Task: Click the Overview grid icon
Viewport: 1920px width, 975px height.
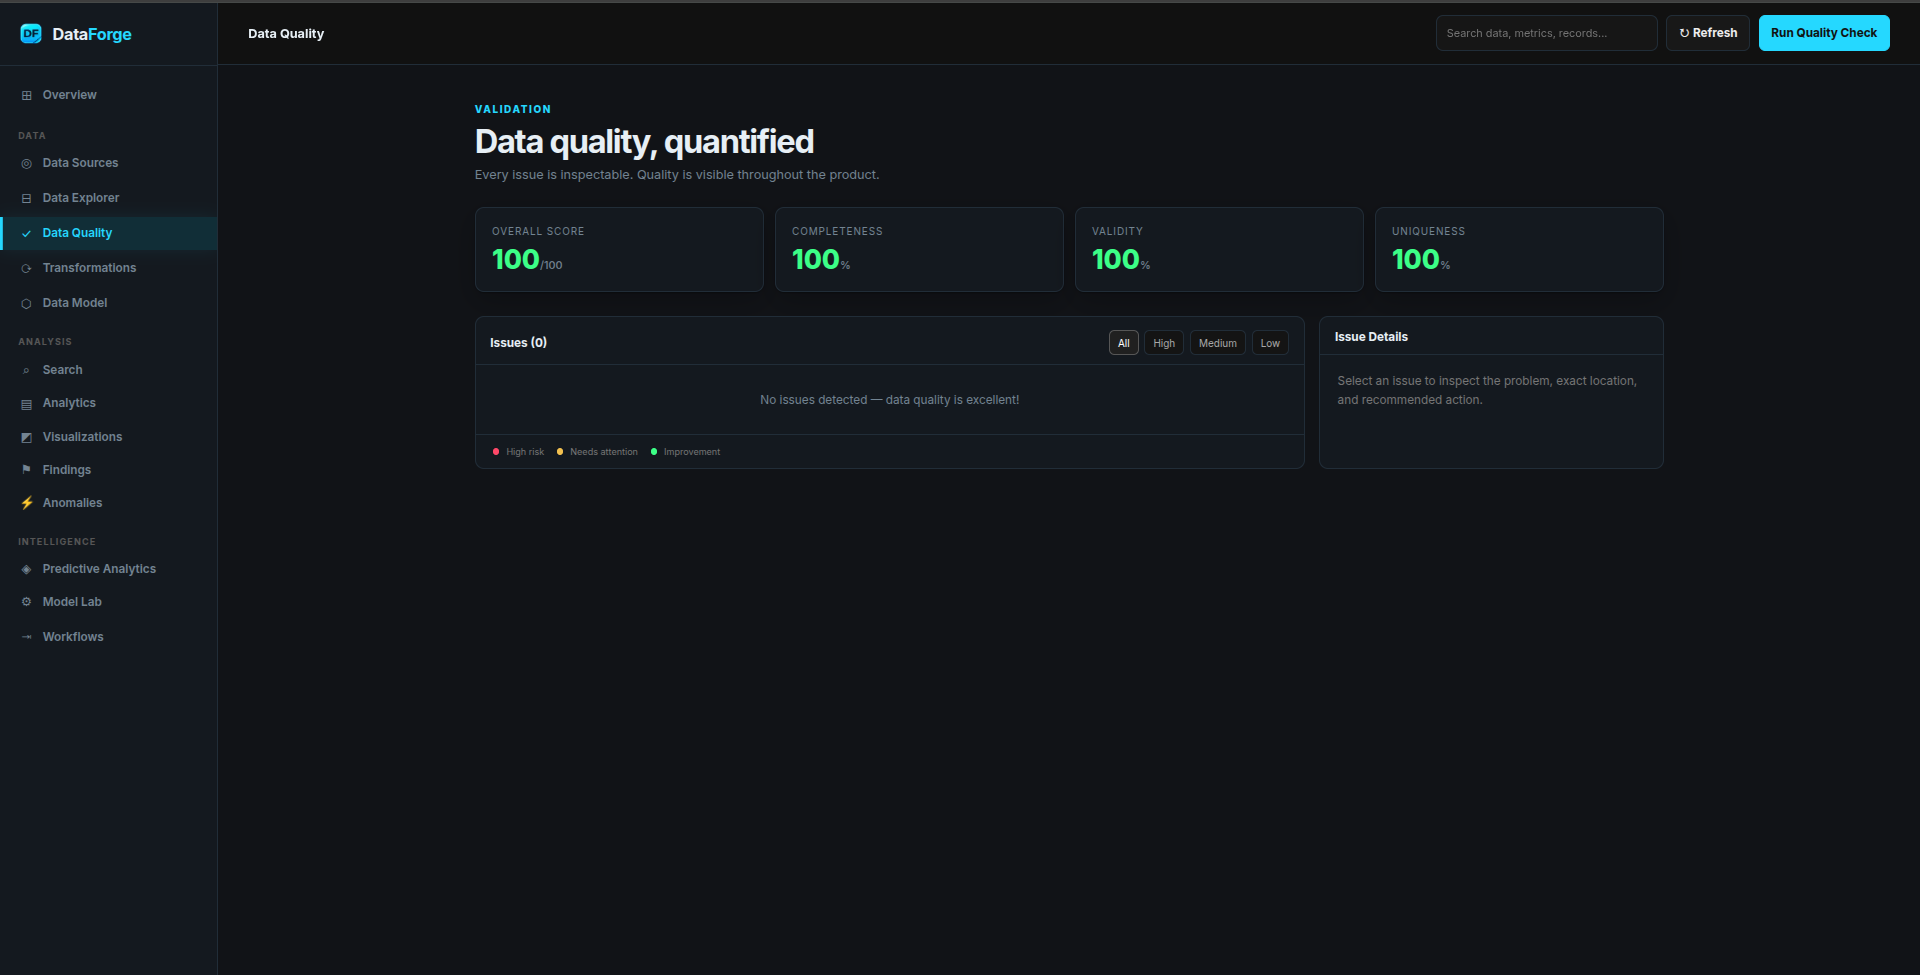Action: coord(27,96)
